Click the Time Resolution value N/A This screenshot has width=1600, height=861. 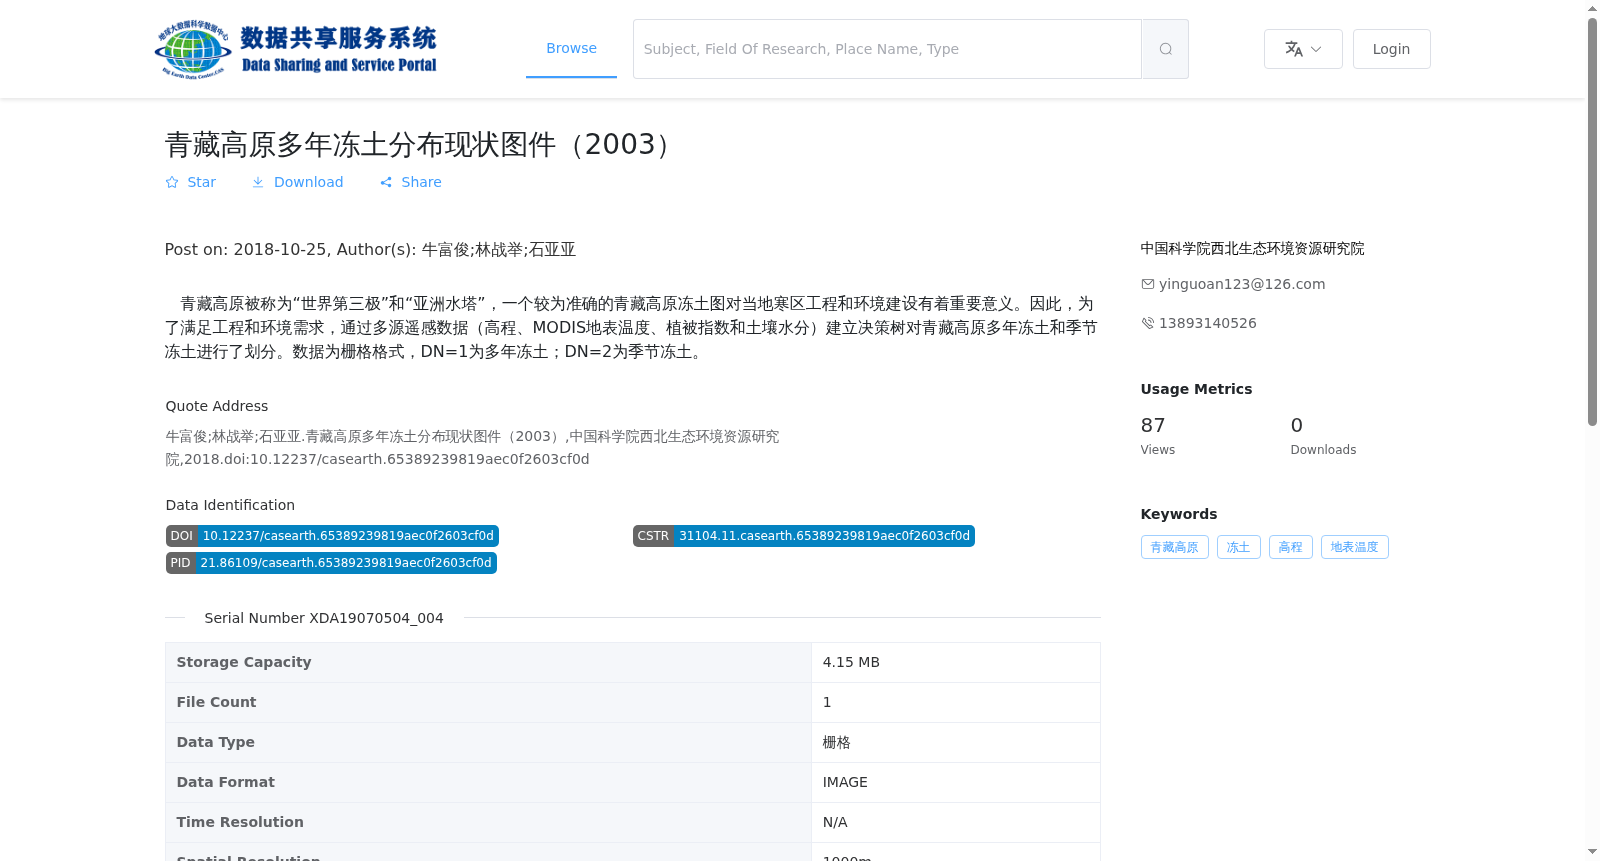coord(835,822)
